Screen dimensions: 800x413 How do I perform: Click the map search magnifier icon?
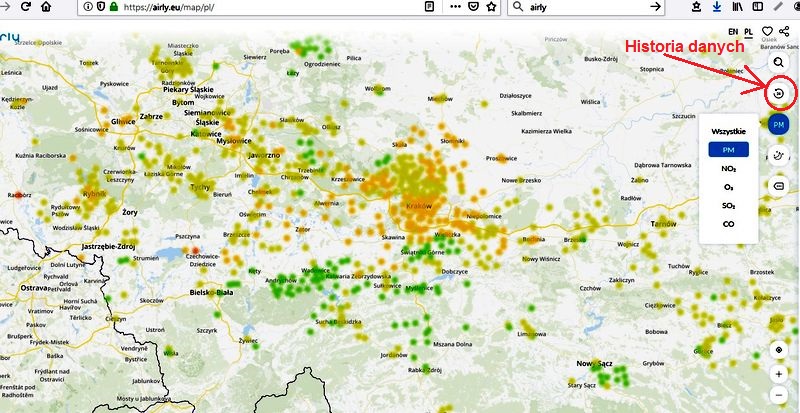778,62
